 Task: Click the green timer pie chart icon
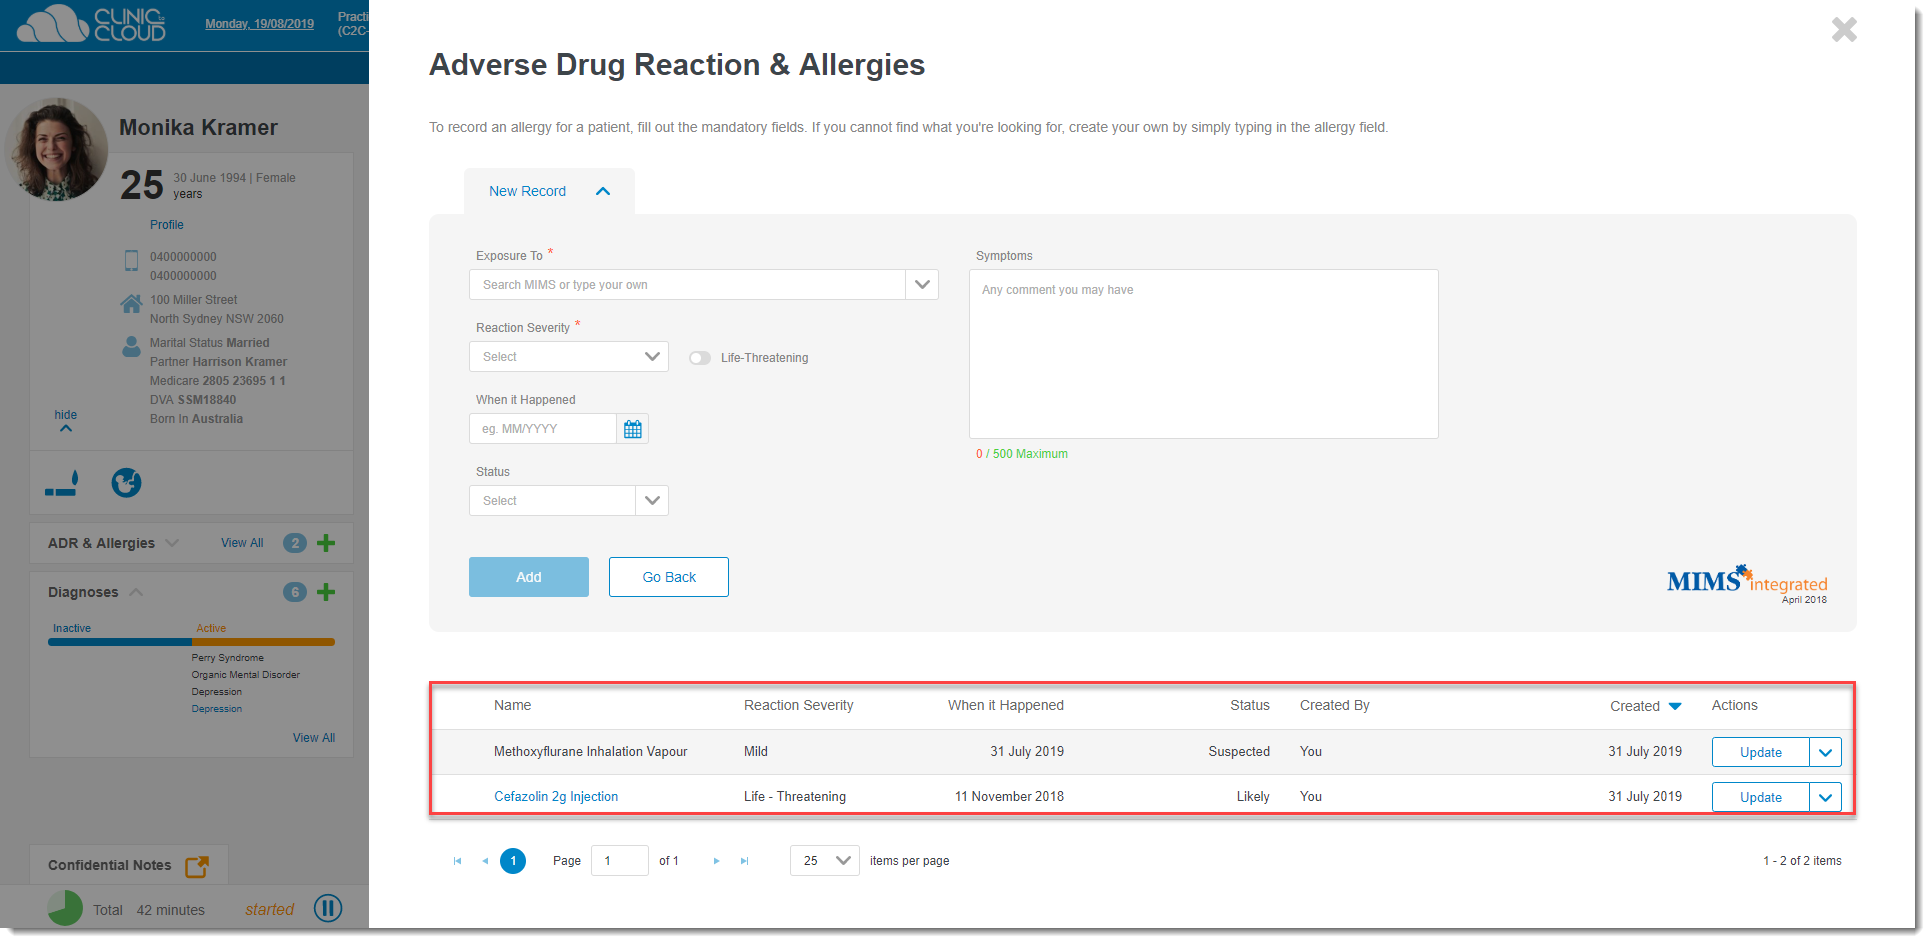point(65,908)
